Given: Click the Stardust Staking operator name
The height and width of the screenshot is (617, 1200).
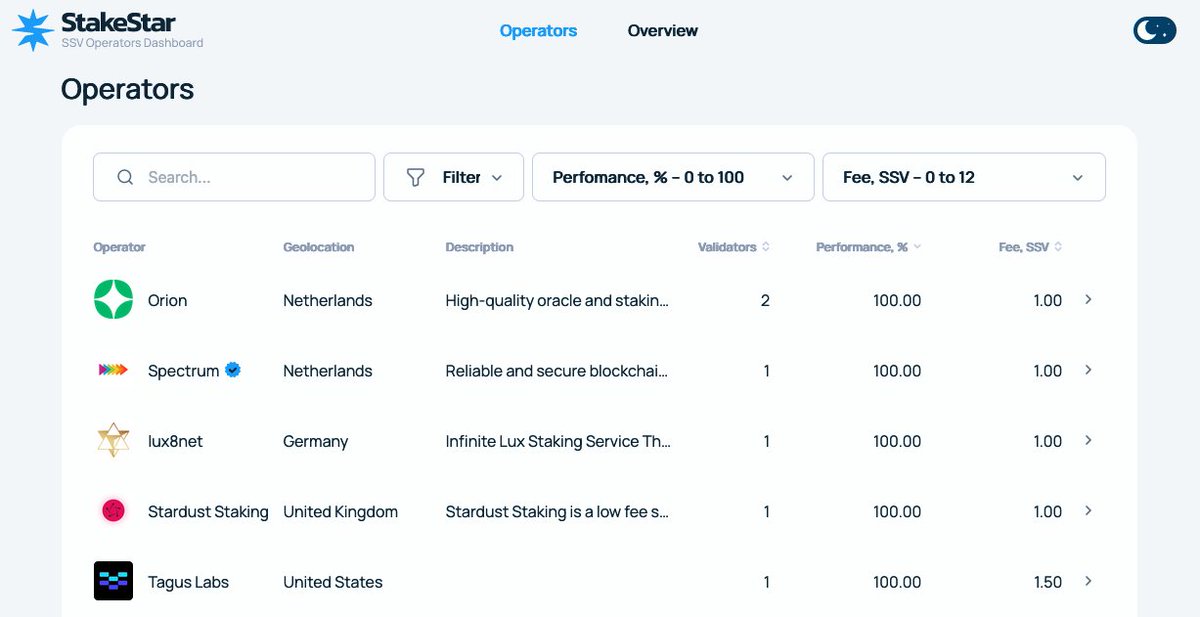Looking at the screenshot, I should pyautogui.click(x=208, y=512).
